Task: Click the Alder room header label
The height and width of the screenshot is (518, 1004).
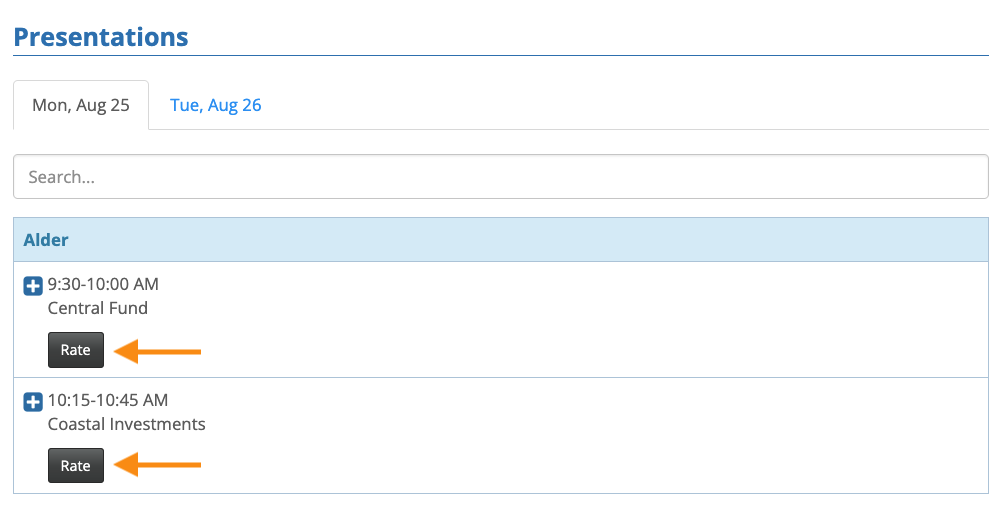Action: pos(46,240)
